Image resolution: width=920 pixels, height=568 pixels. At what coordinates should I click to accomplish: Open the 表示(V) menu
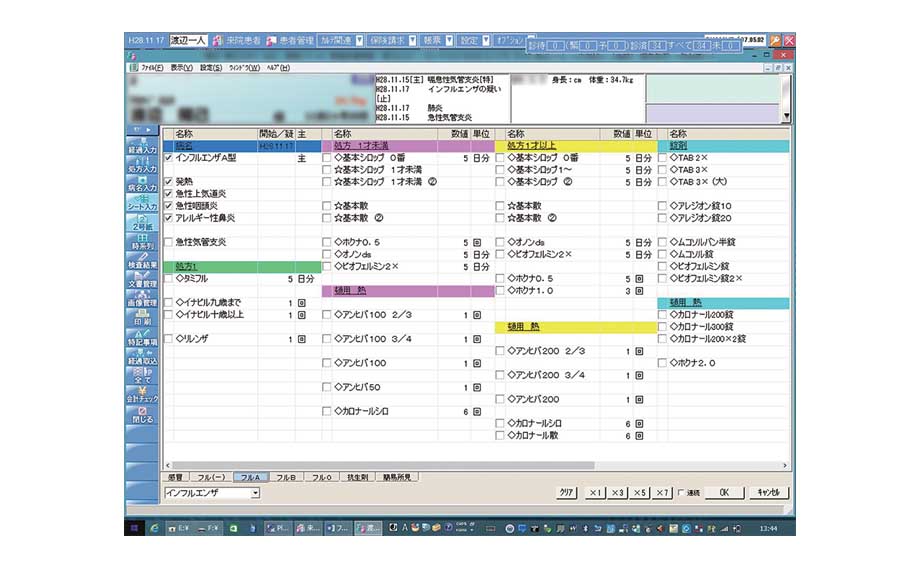click(x=181, y=68)
